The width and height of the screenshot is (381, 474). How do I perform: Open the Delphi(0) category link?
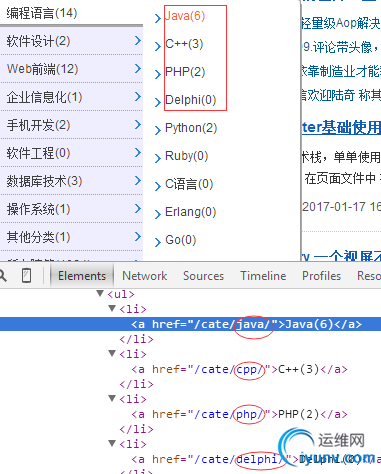click(190, 100)
